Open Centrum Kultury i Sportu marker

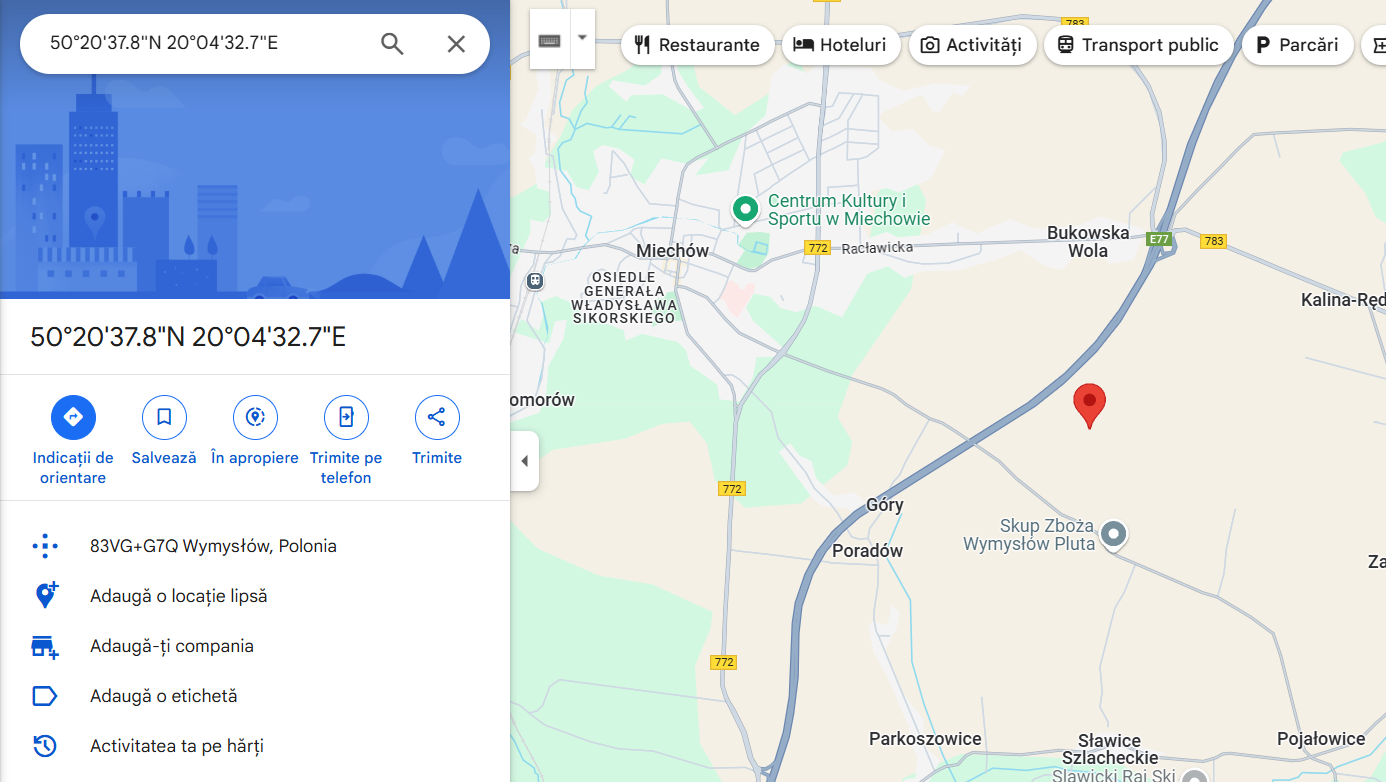[x=745, y=209]
